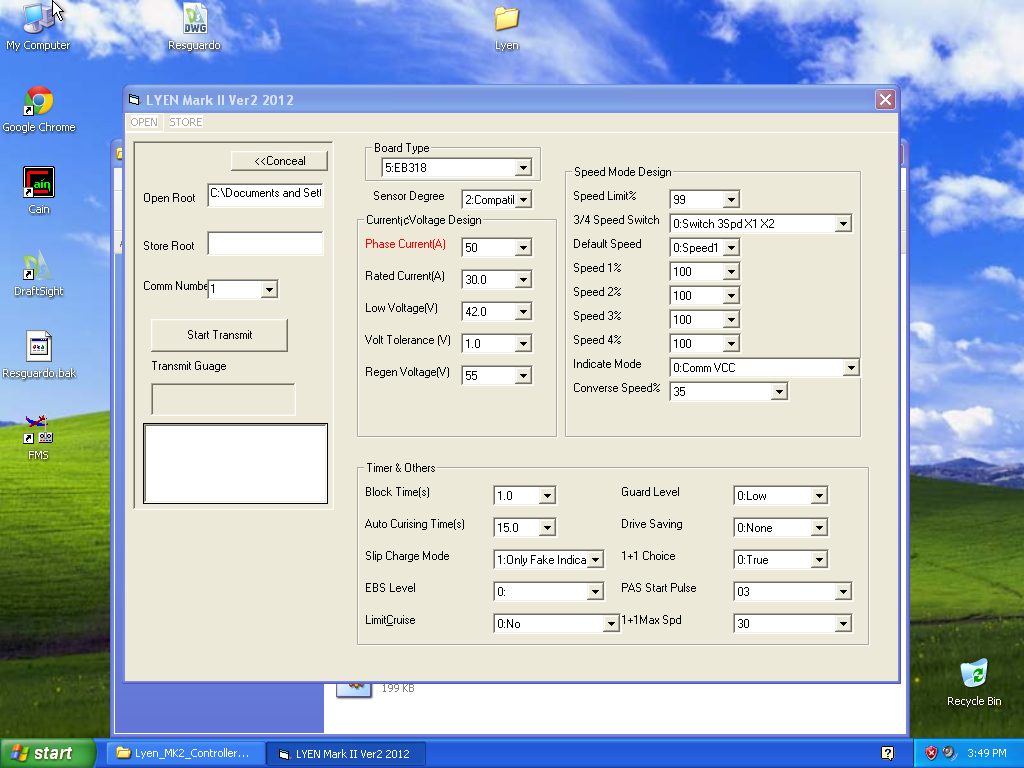The width and height of the screenshot is (1024, 768).
Task: Expand the Guard Level dropdown
Action: (x=819, y=496)
